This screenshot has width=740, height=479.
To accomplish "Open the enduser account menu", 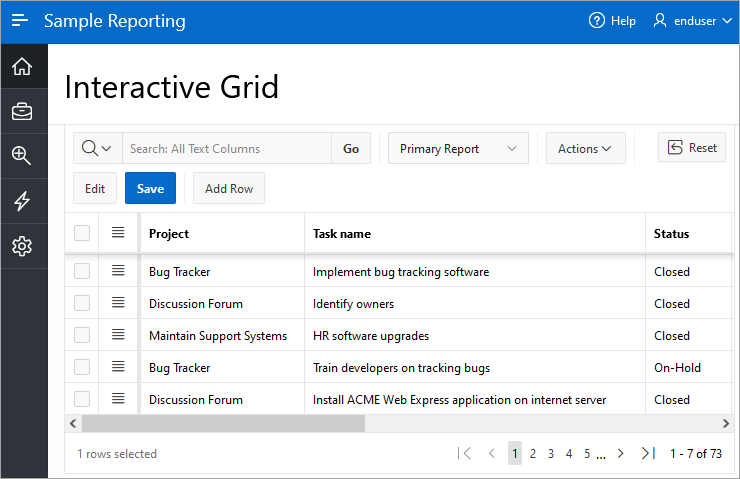I will [x=691, y=21].
